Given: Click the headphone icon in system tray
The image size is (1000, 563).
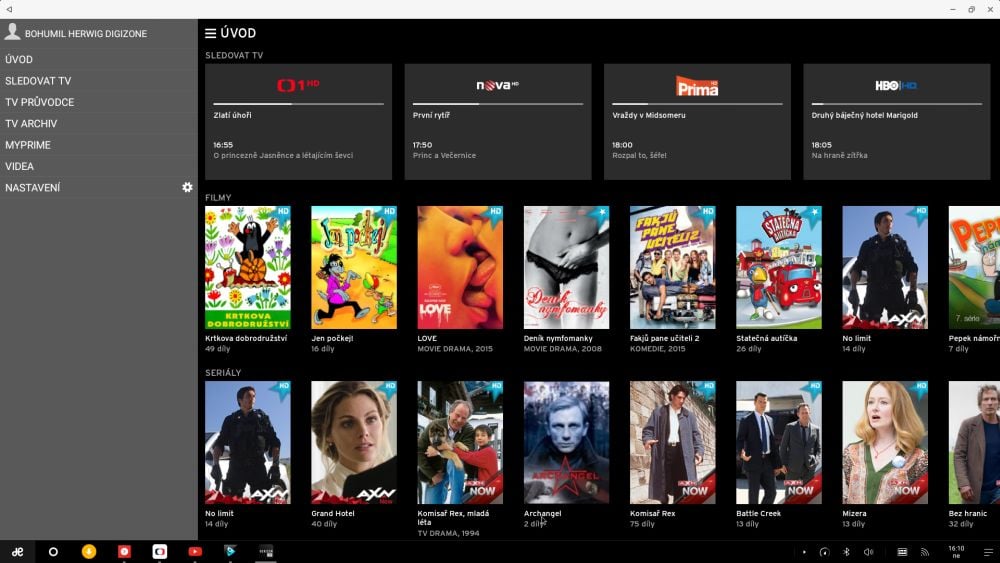Looking at the screenshot, I should pyautogui.click(x=825, y=552).
